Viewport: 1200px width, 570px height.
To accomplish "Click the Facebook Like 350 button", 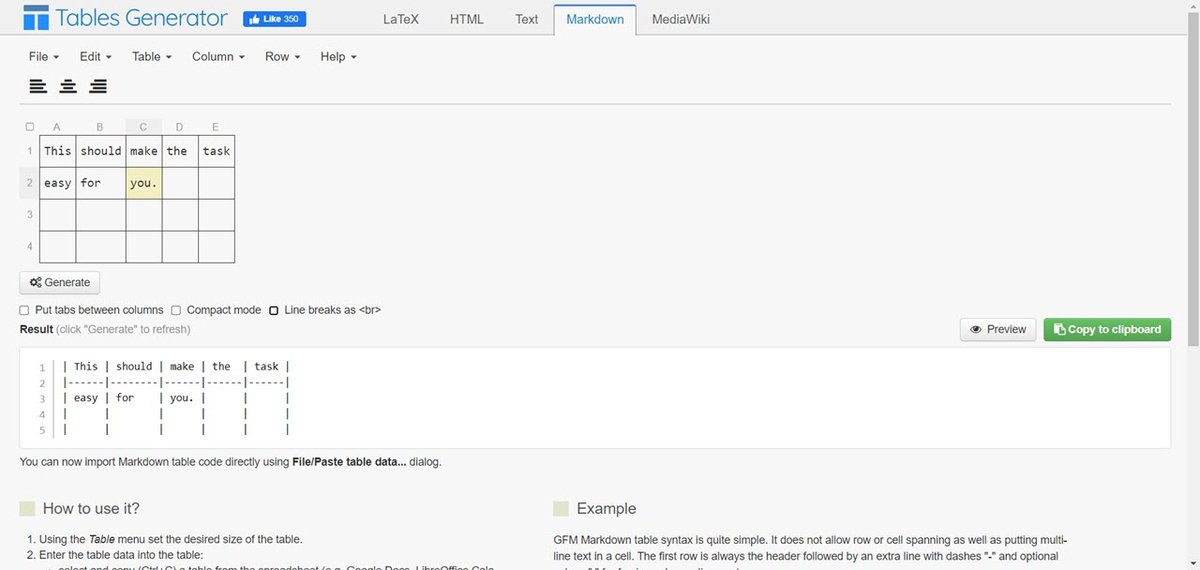I will [x=274, y=19].
